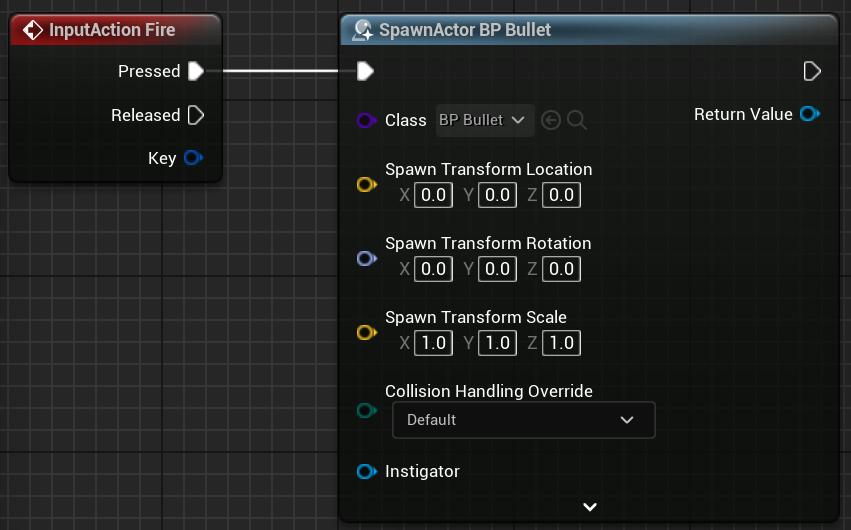Screen dimensions: 851x530
Task: Click the InputAction Fire event icon
Action: [33, 30]
